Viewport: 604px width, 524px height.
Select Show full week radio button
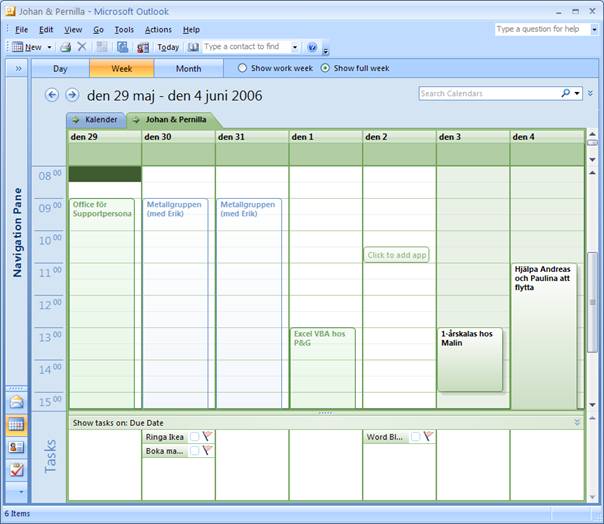coord(325,68)
